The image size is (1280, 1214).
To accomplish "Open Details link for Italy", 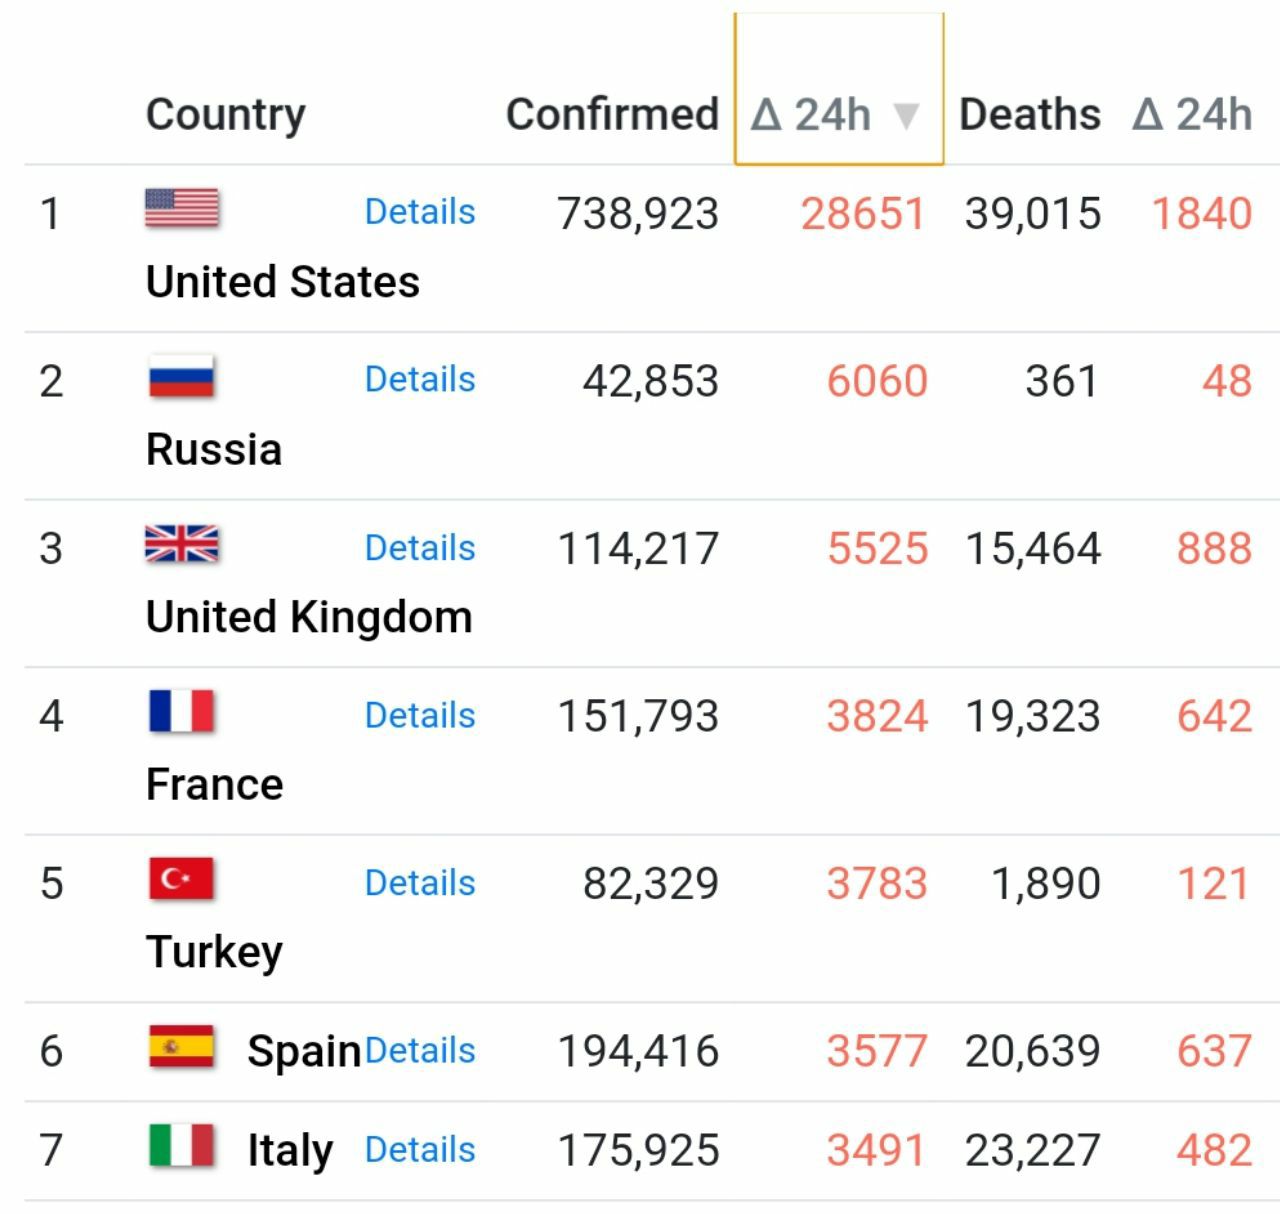I will tap(420, 1149).
